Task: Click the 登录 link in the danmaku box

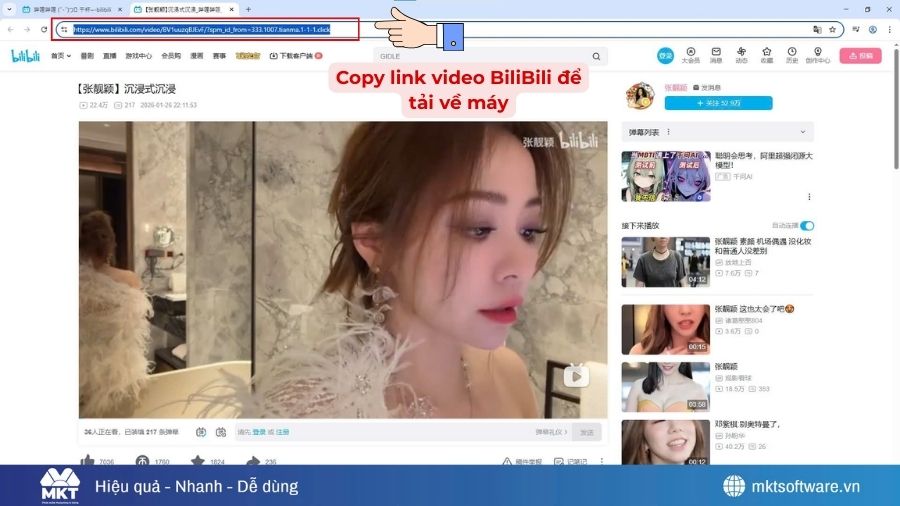Action: click(x=259, y=432)
